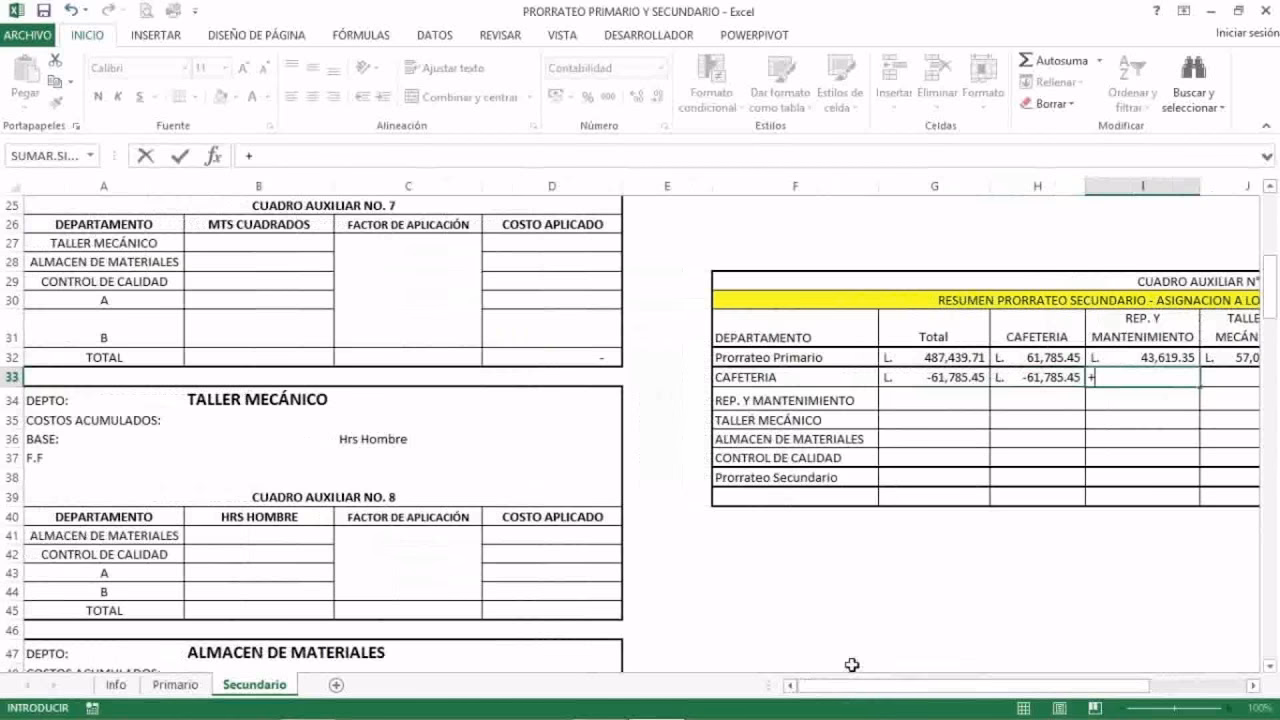This screenshot has height=720, width=1280.
Task: Click the Borrar eraser icon
Action: 1027,104
